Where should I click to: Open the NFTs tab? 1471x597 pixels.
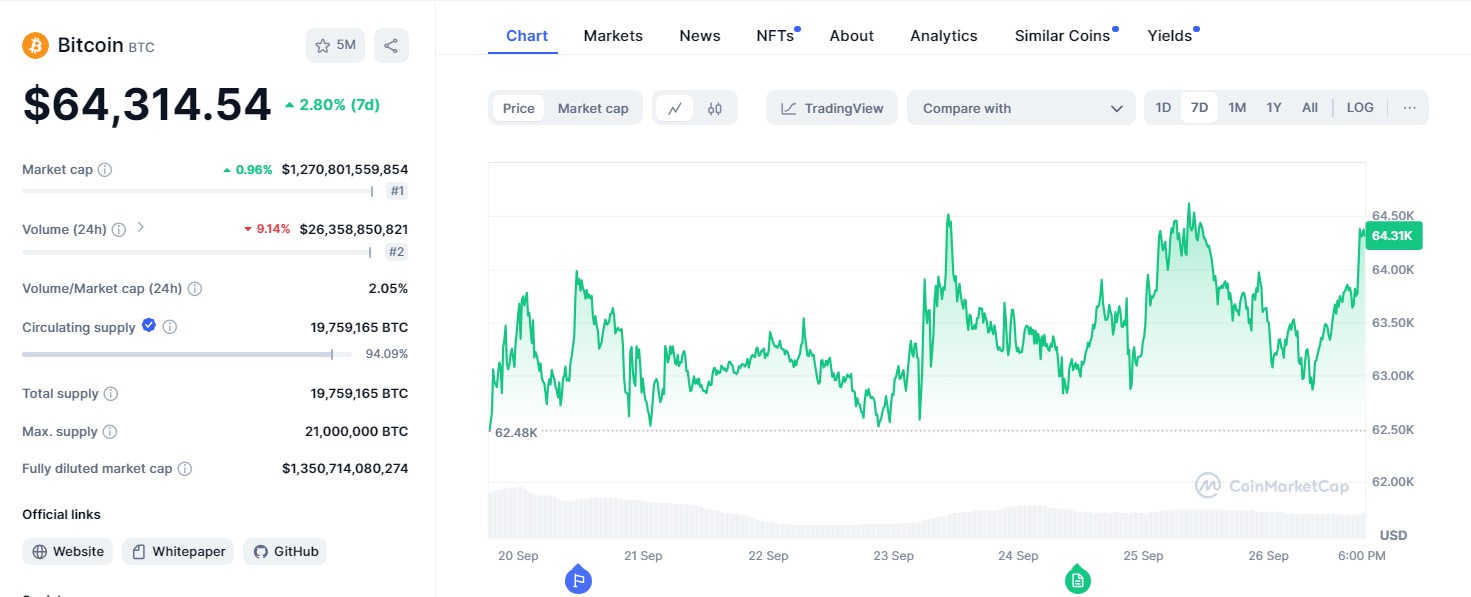point(776,36)
